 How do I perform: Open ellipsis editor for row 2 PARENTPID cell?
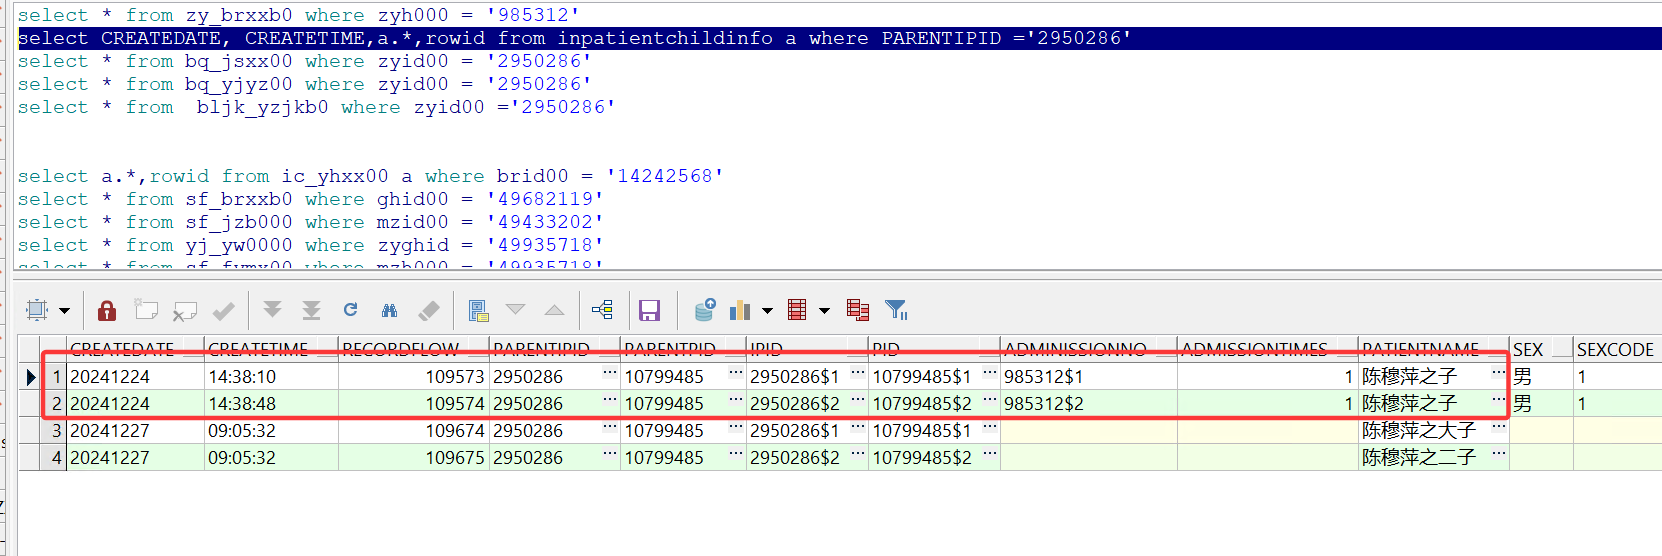[736, 402]
